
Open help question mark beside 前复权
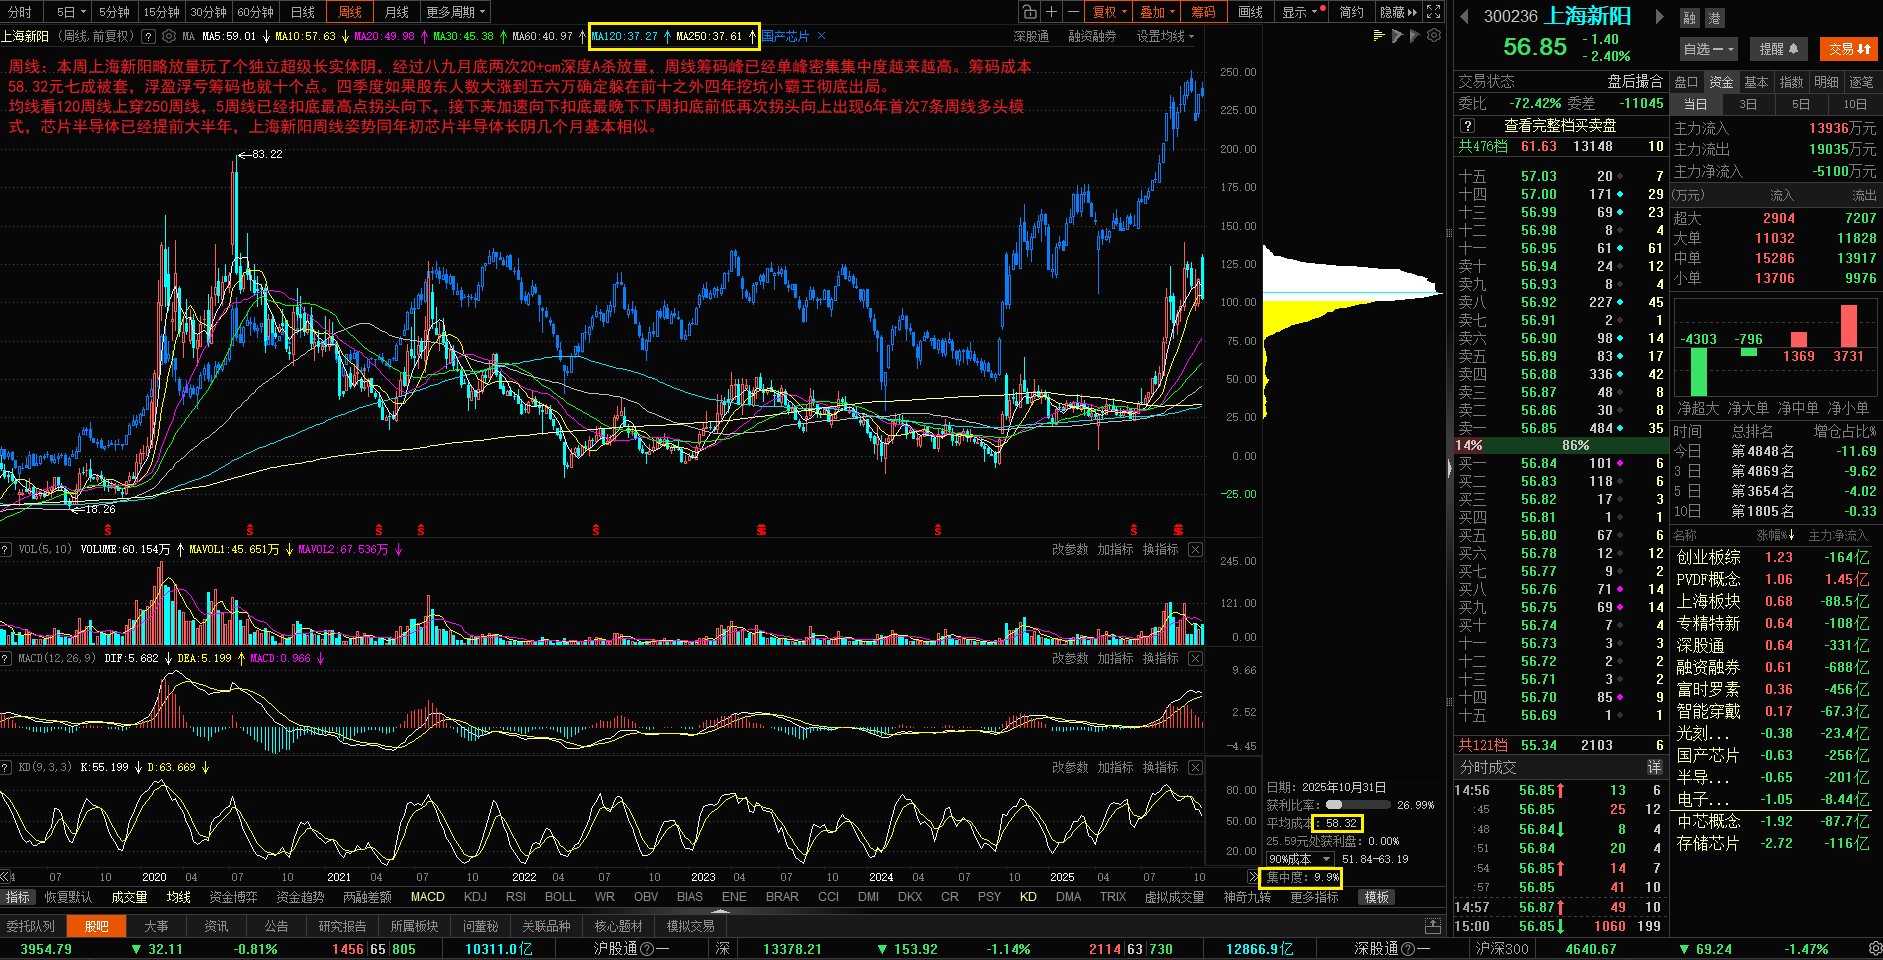[148, 36]
